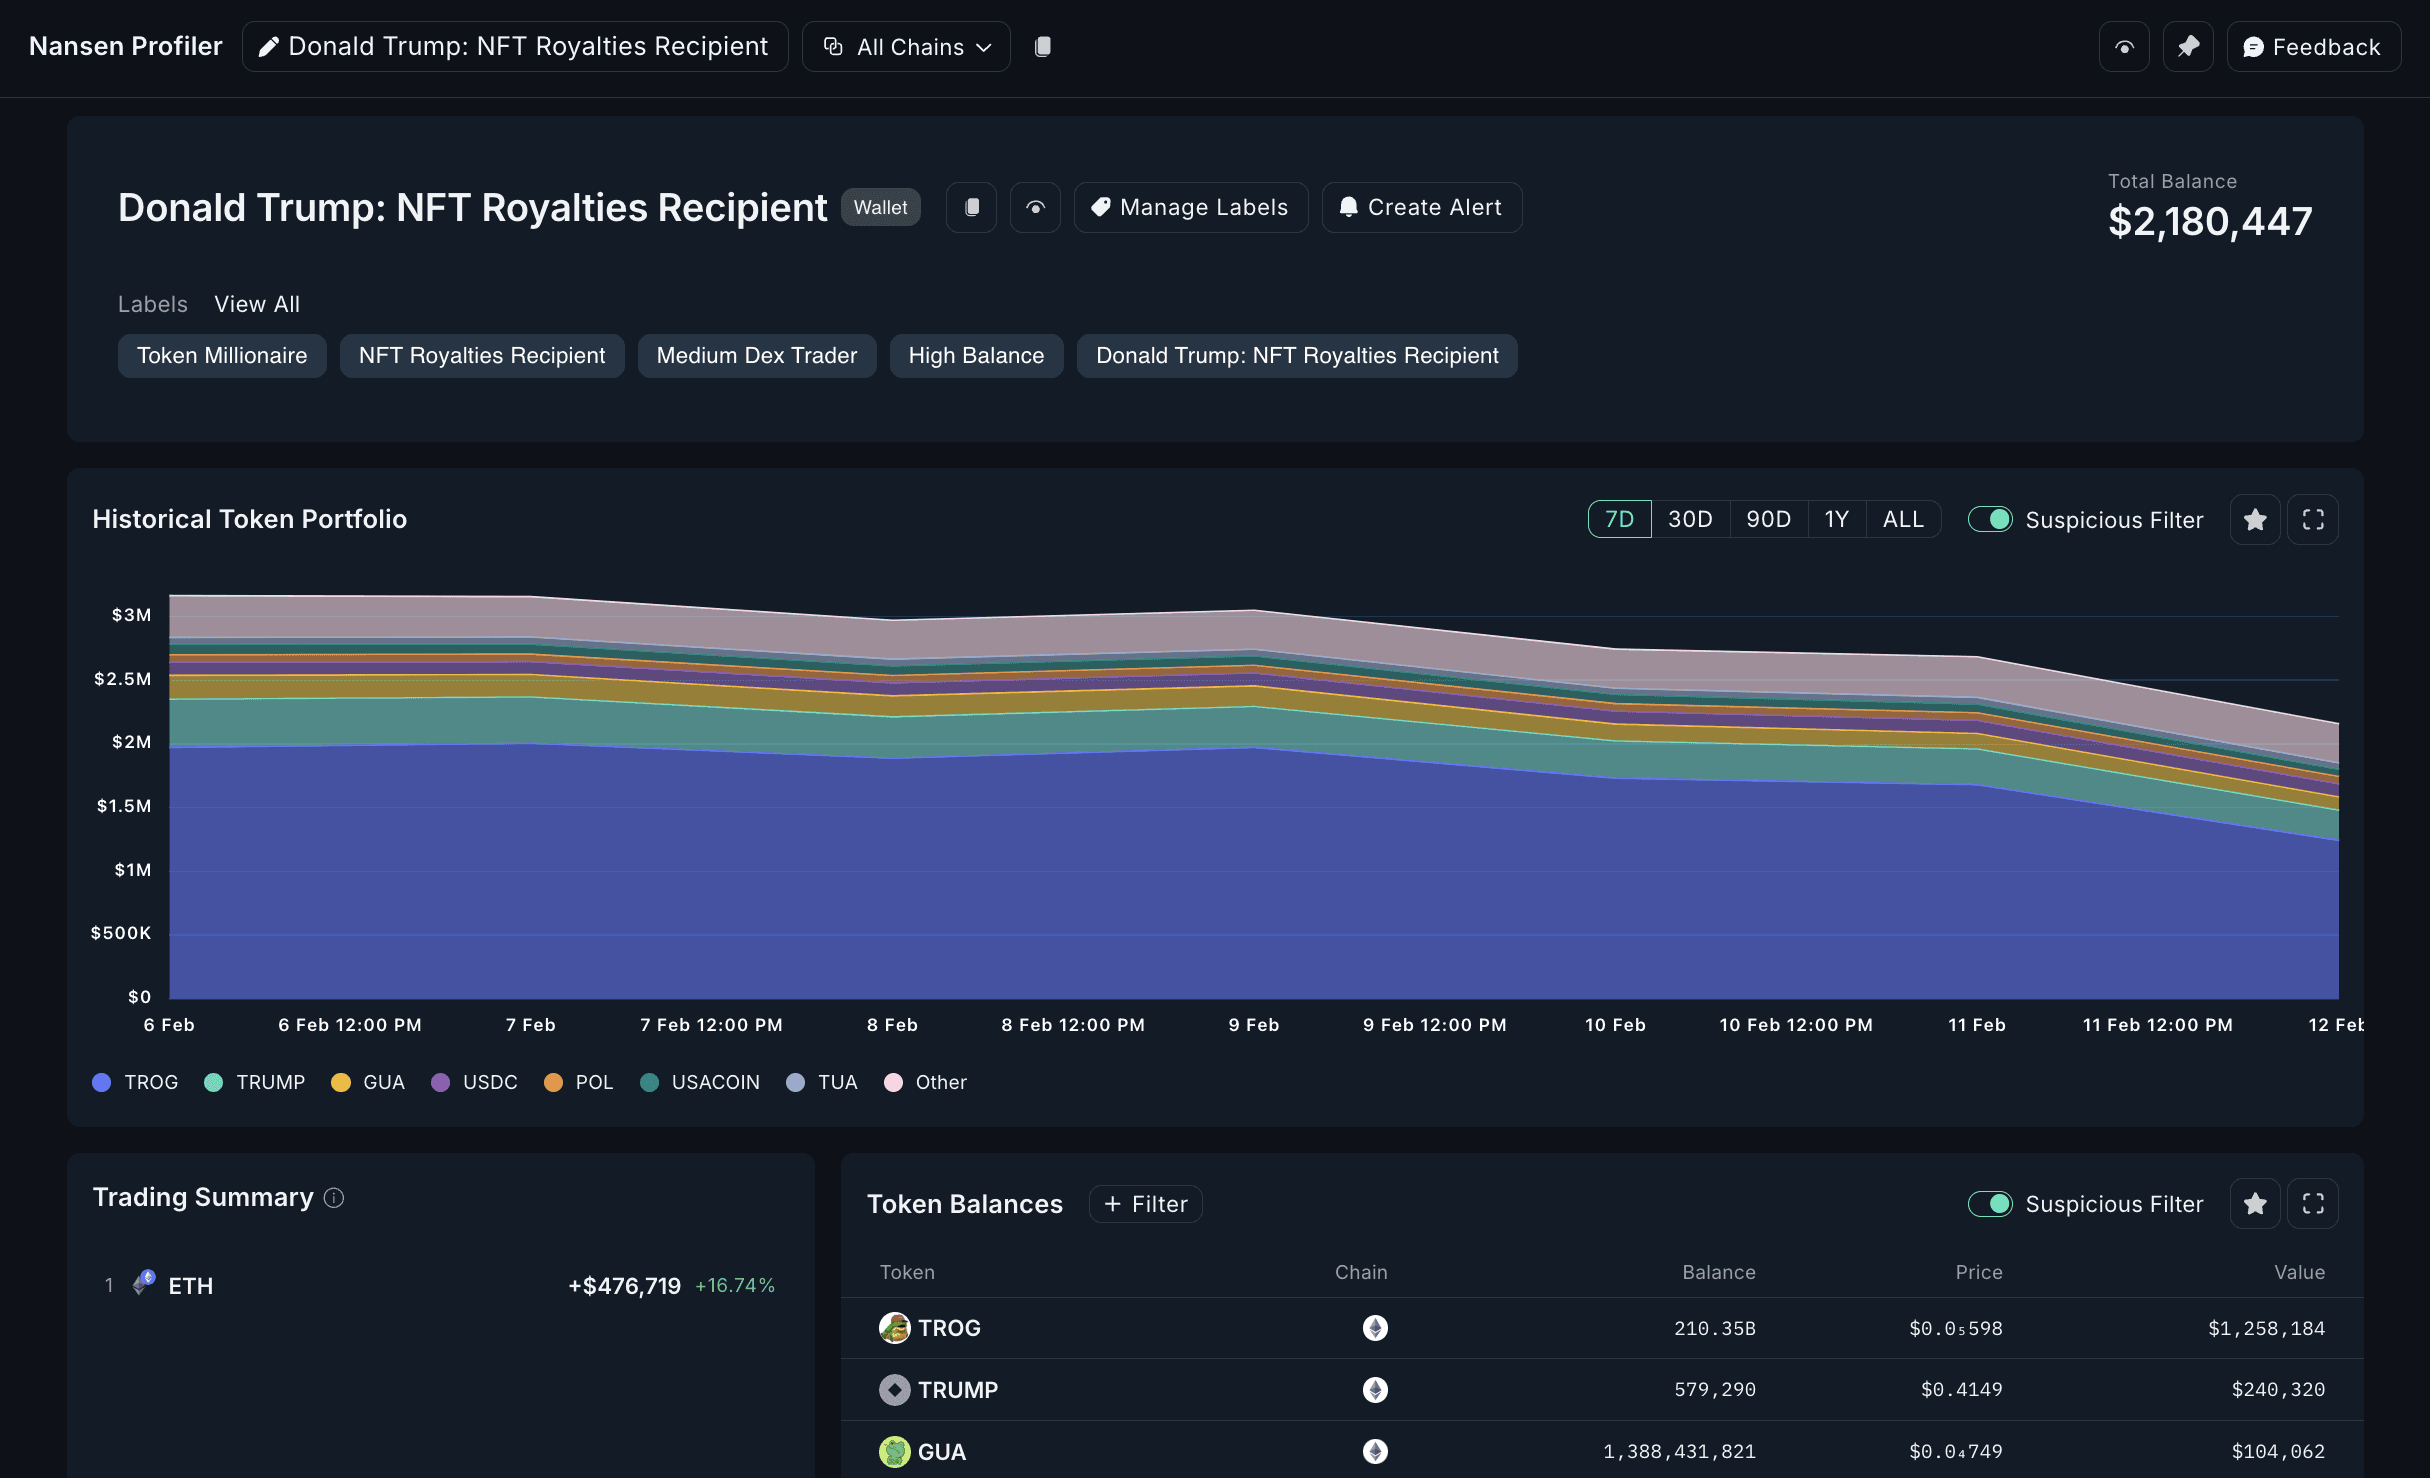Open Manage Labels
The width and height of the screenshot is (2430, 1478).
(1190, 207)
